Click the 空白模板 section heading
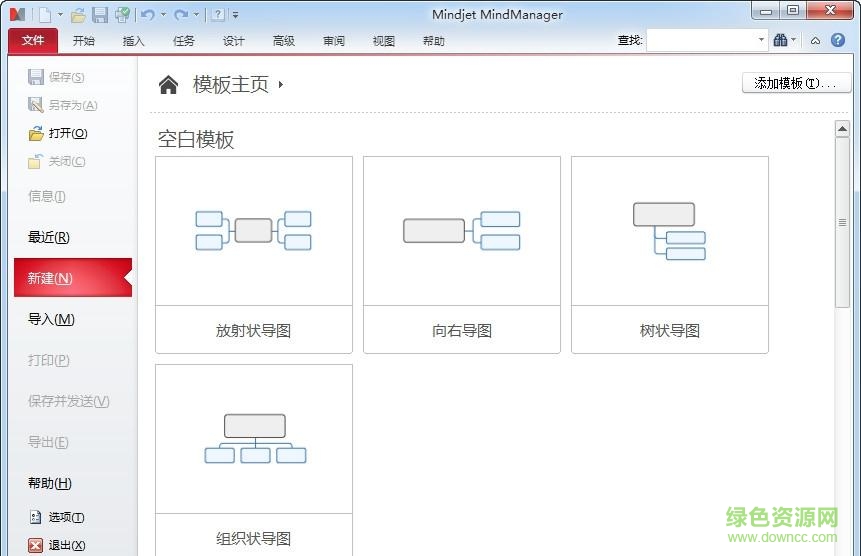Viewport: 861px width, 556px height. coord(196,139)
